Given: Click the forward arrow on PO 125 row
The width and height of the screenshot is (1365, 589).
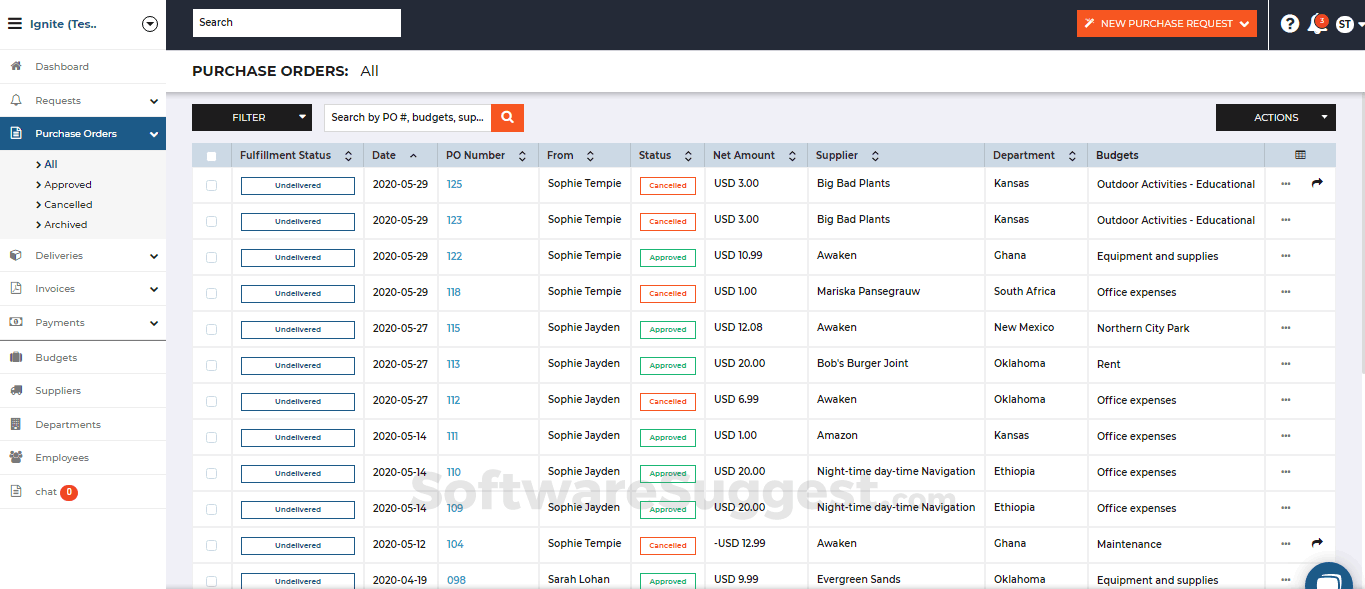Looking at the screenshot, I should click(x=1317, y=183).
